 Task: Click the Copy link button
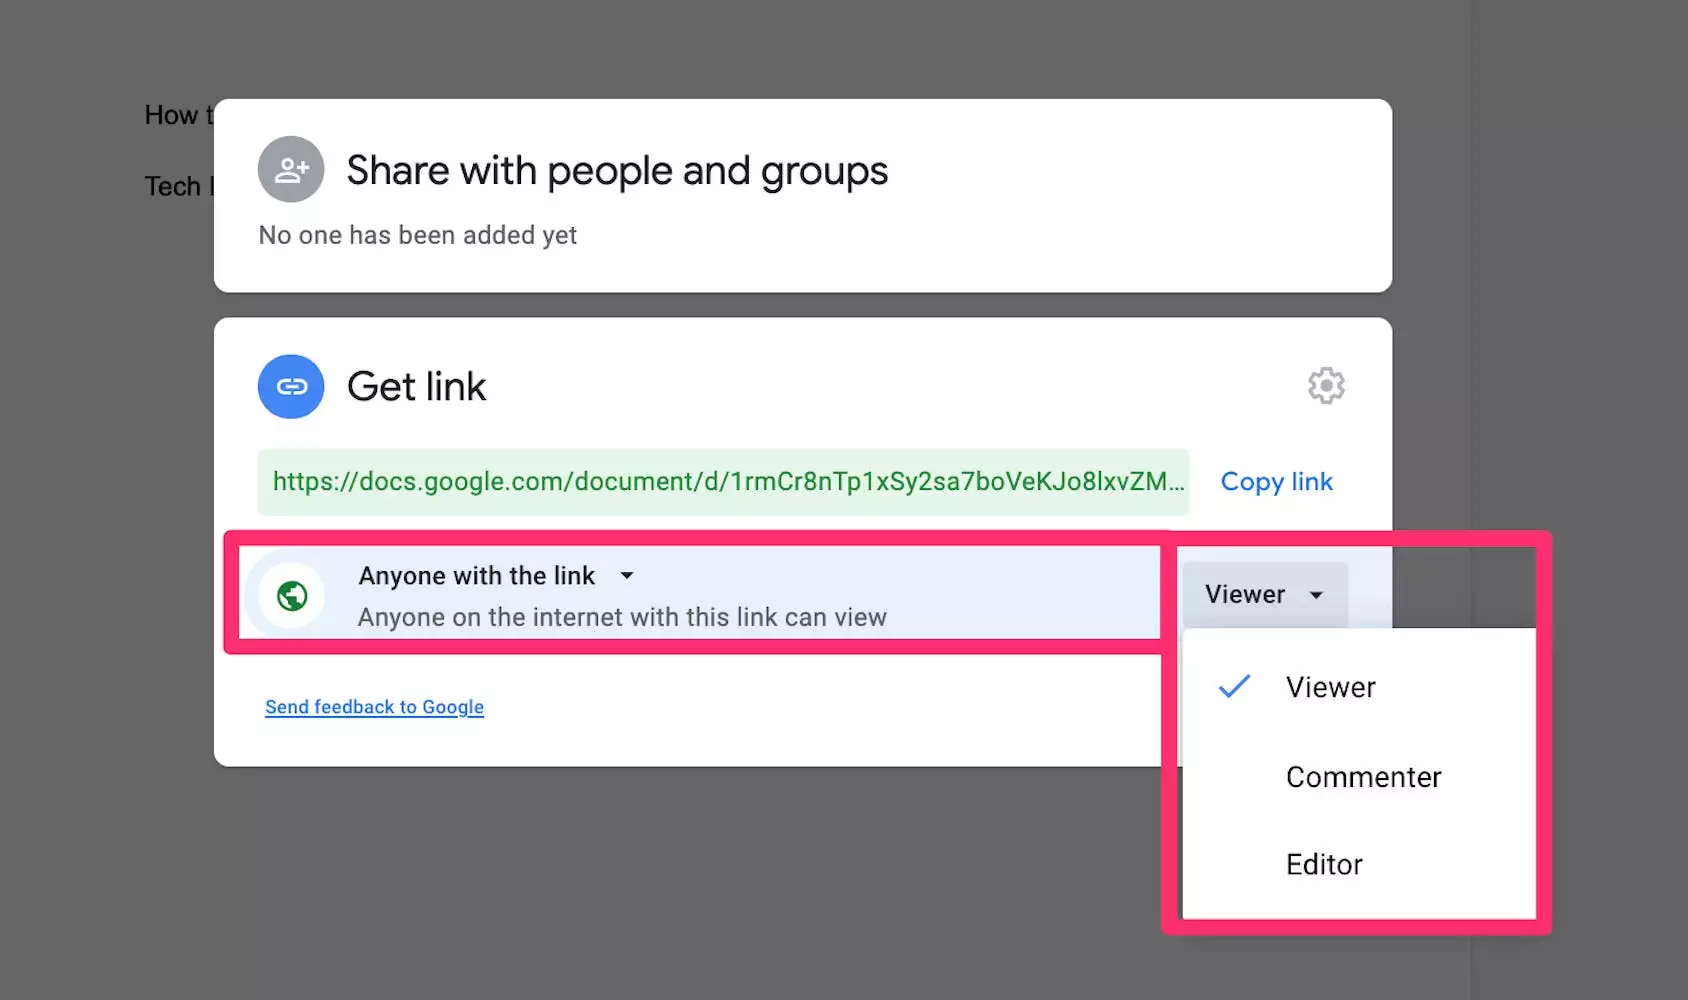tap(1276, 482)
